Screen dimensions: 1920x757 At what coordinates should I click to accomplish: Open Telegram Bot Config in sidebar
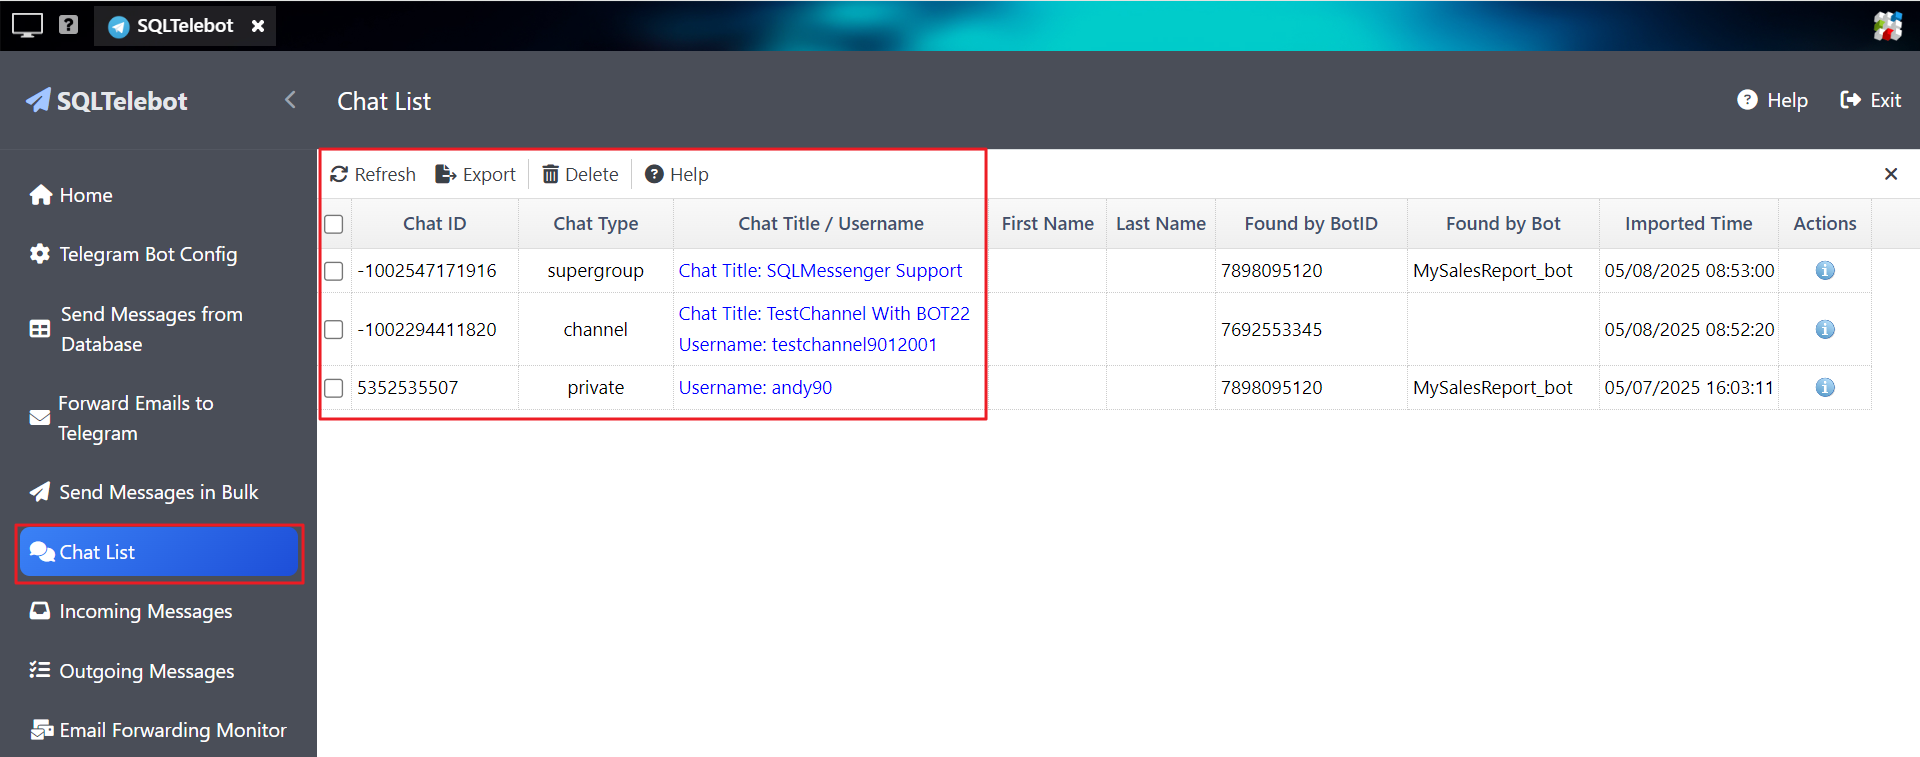(x=147, y=254)
